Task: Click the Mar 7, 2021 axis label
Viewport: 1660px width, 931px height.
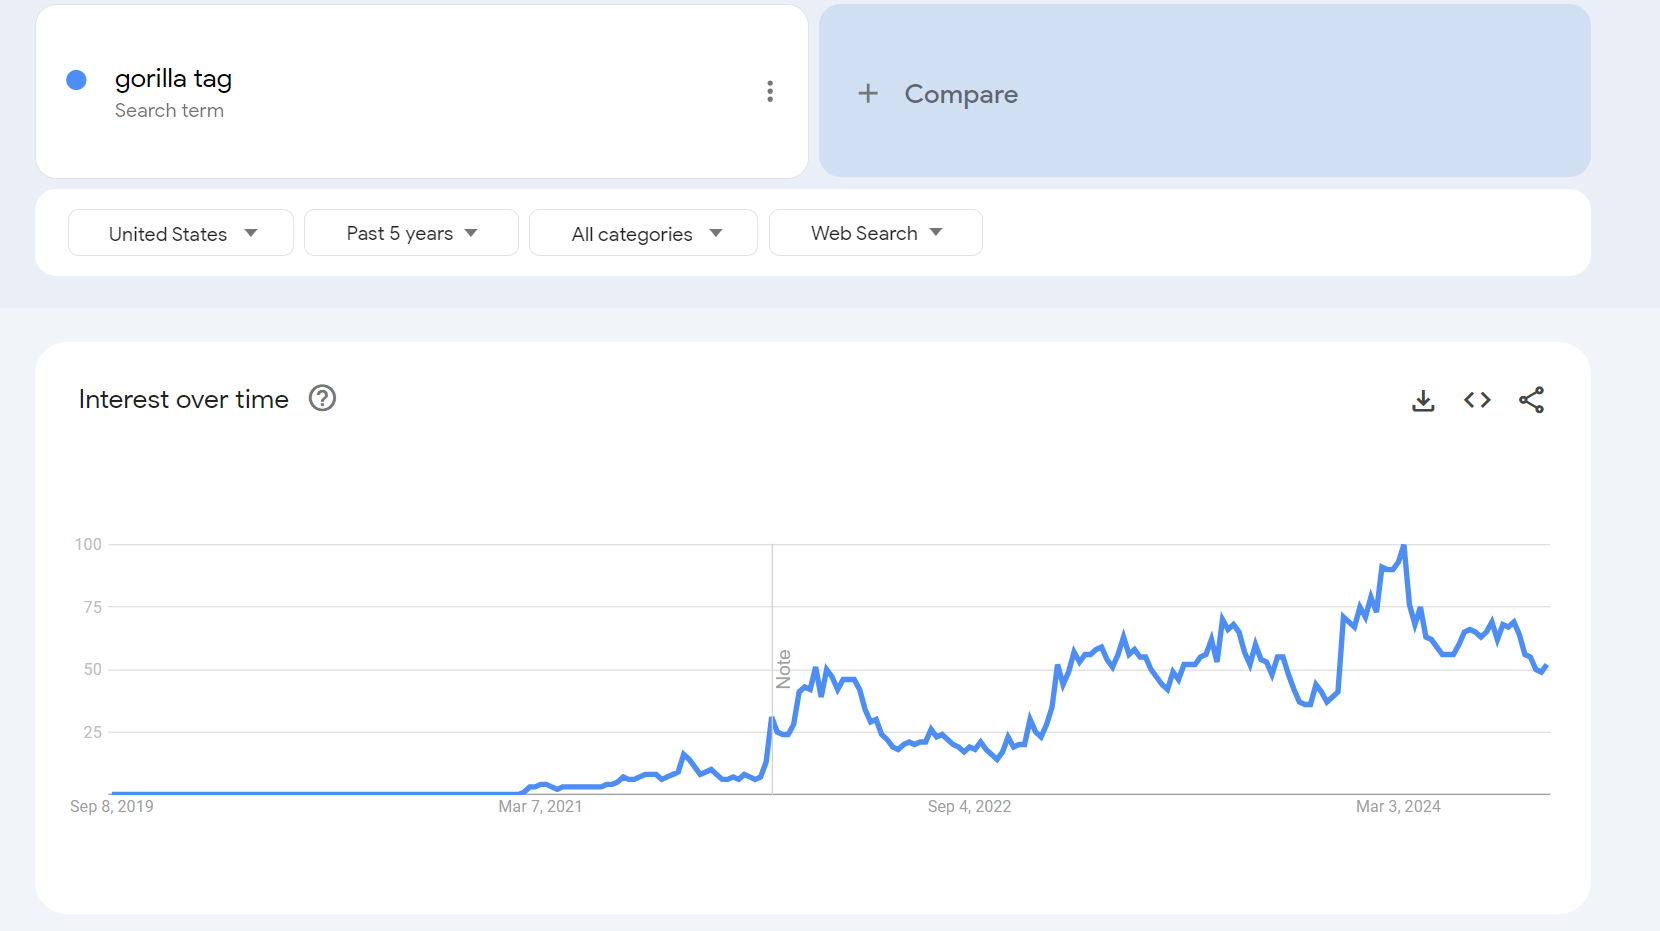Action: coord(540,806)
